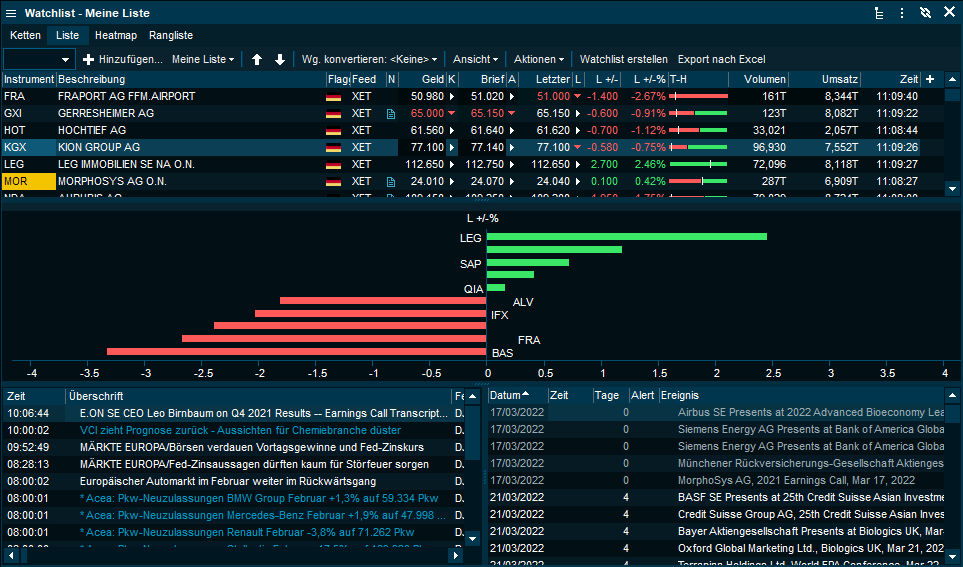The image size is (963, 567).
Task: Toggle sort order on Datum column header
Action: click(510, 395)
